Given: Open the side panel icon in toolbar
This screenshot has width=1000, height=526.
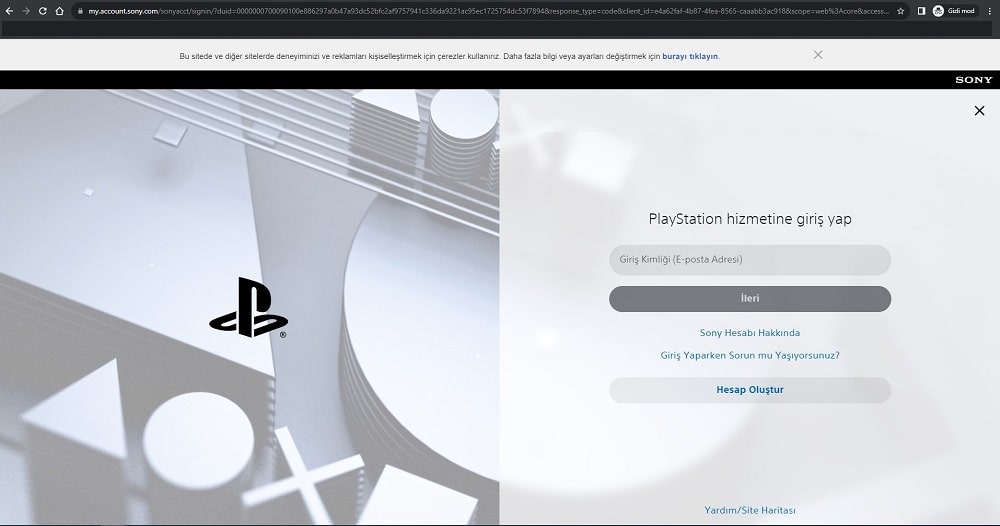Looking at the screenshot, I should click(921, 11).
